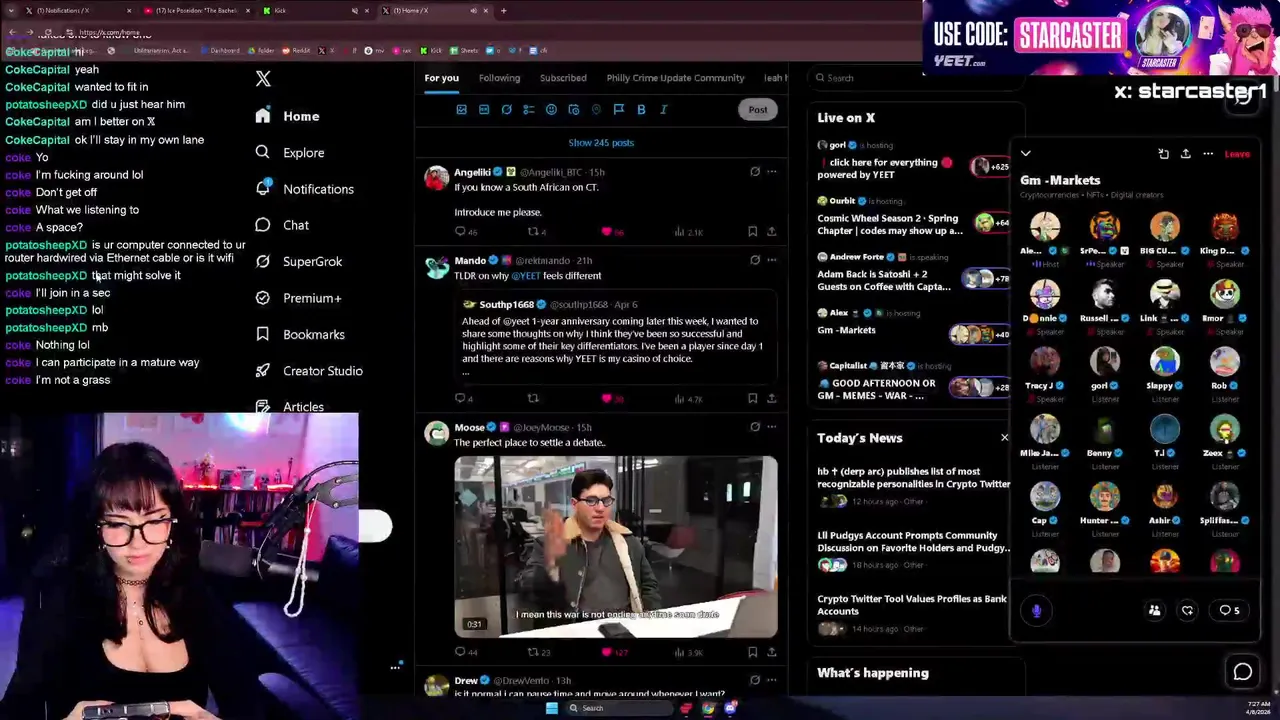Click the pop-out icon in space header
Image resolution: width=1280 pixels, height=720 pixels.
[x=1163, y=154]
